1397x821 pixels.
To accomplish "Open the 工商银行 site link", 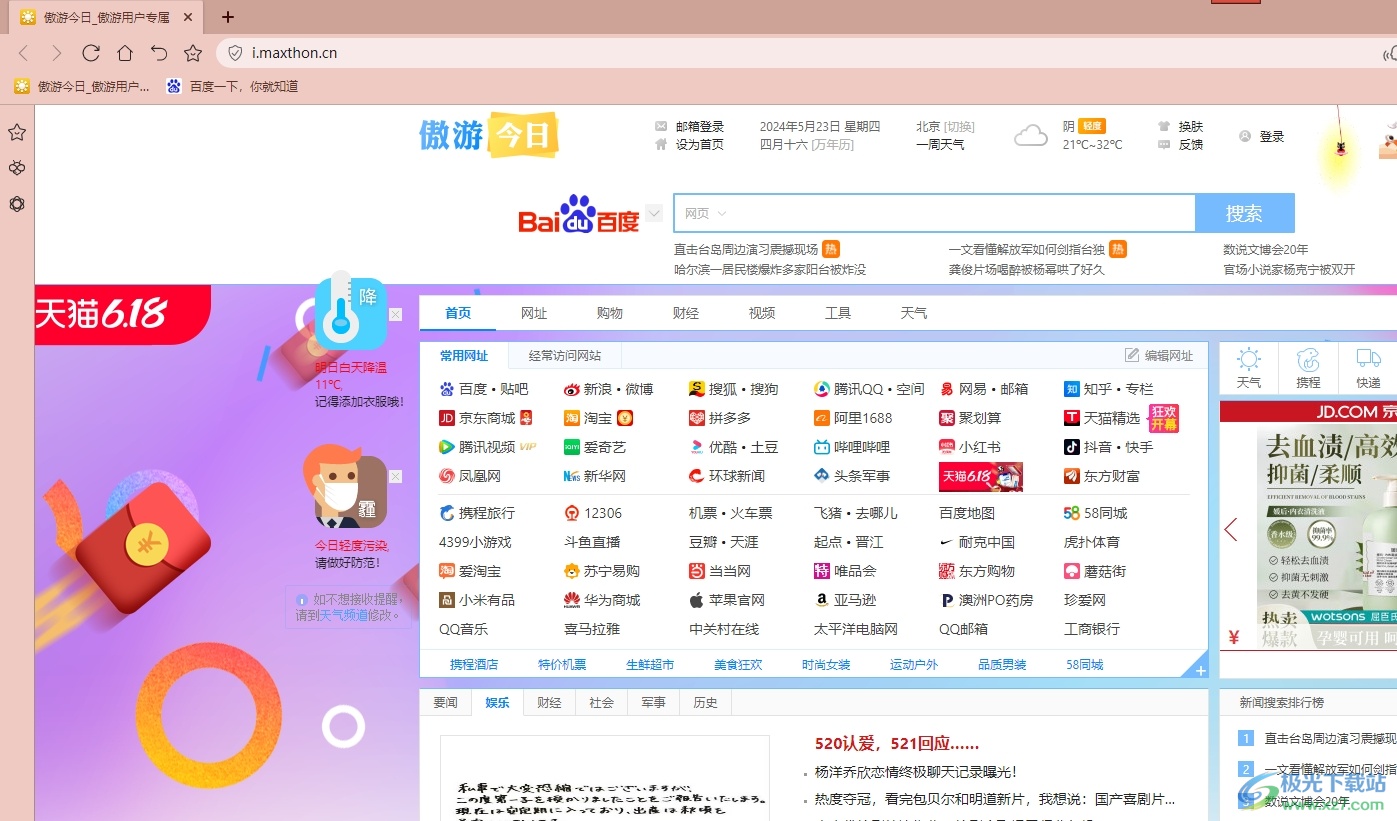I will pos(1092,629).
